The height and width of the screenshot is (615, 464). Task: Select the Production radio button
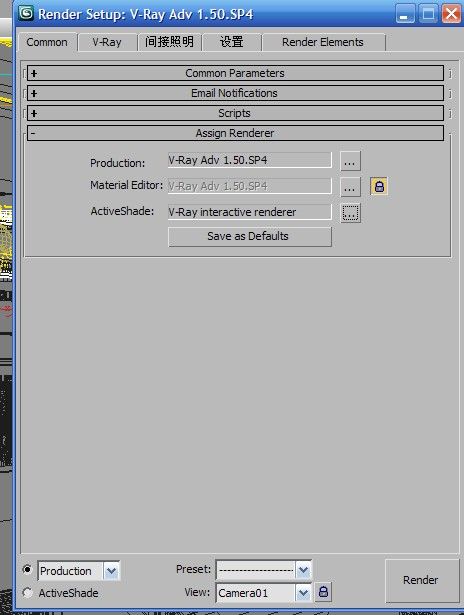[x=27, y=569]
